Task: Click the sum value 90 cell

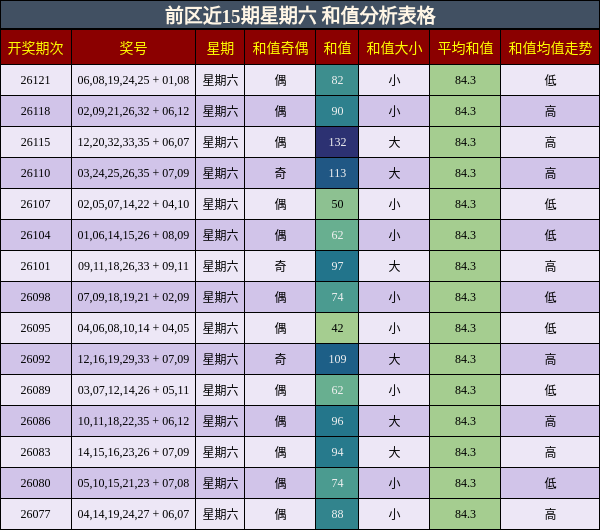Action: [x=337, y=111]
